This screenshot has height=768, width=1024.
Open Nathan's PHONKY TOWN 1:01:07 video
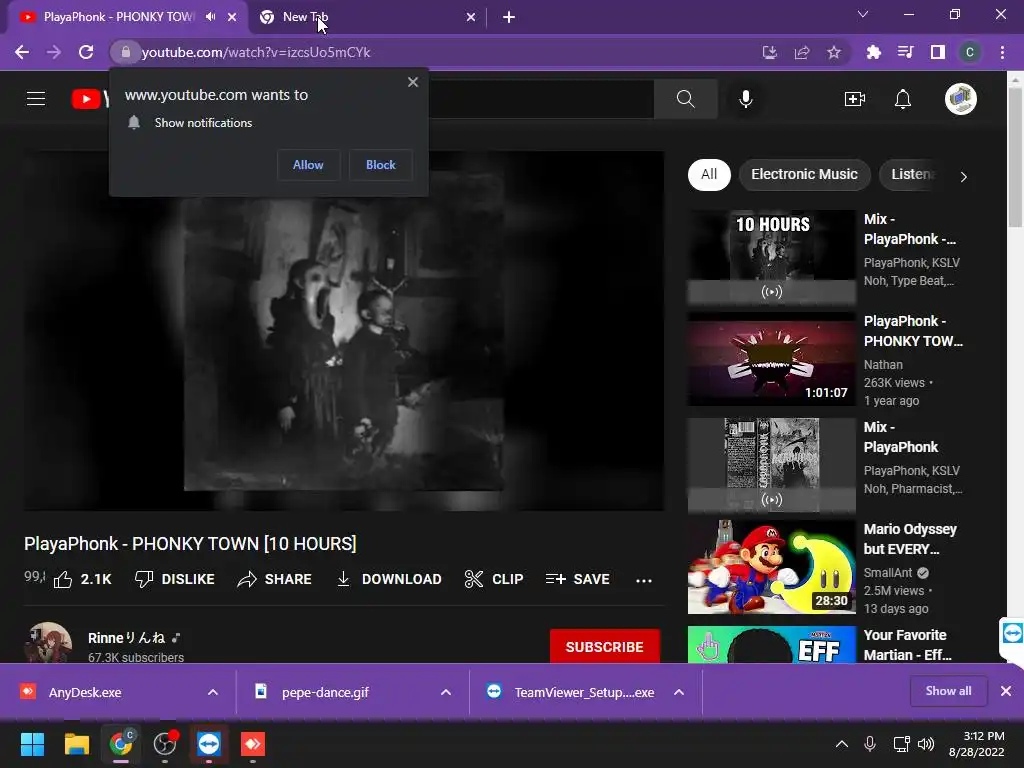click(x=771, y=360)
